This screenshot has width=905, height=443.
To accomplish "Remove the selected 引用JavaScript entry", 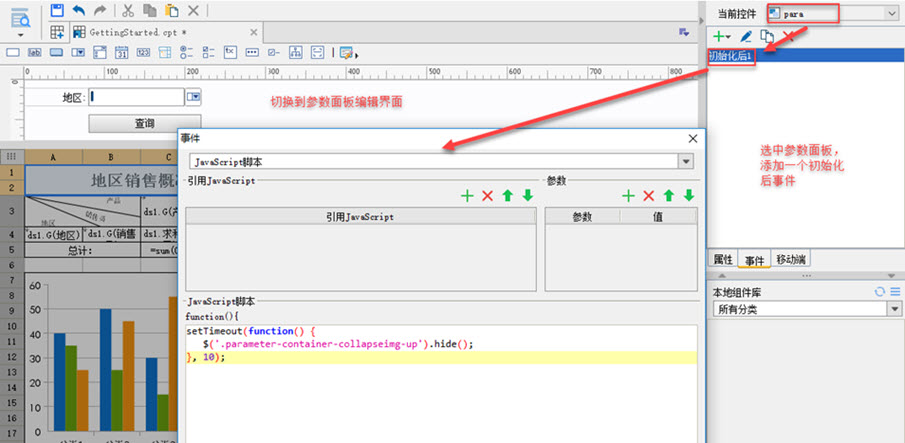I will point(487,196).
